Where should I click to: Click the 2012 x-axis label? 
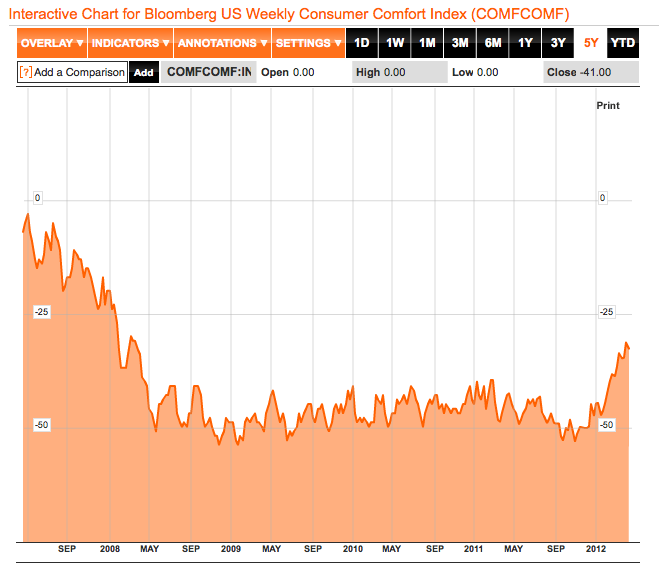[x=596, y=549]
